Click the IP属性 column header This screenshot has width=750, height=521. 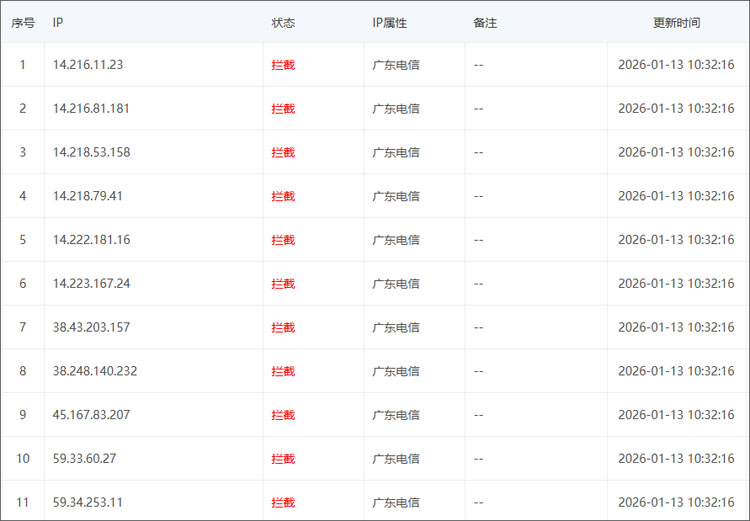(389, 22)
